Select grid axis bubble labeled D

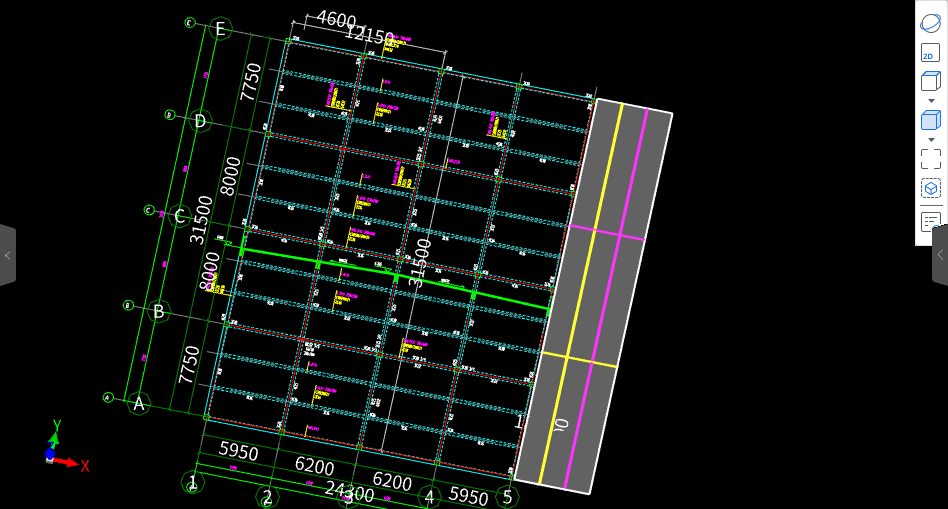(200, 122)
